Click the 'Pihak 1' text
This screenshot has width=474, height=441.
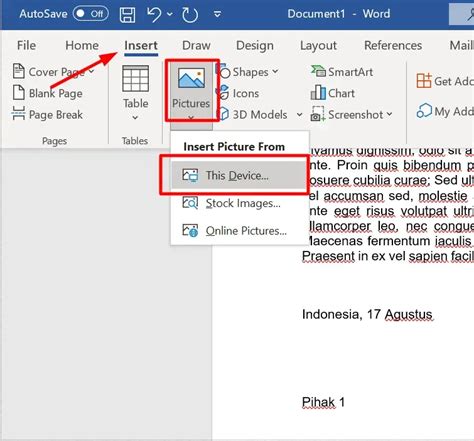point(323,402)
